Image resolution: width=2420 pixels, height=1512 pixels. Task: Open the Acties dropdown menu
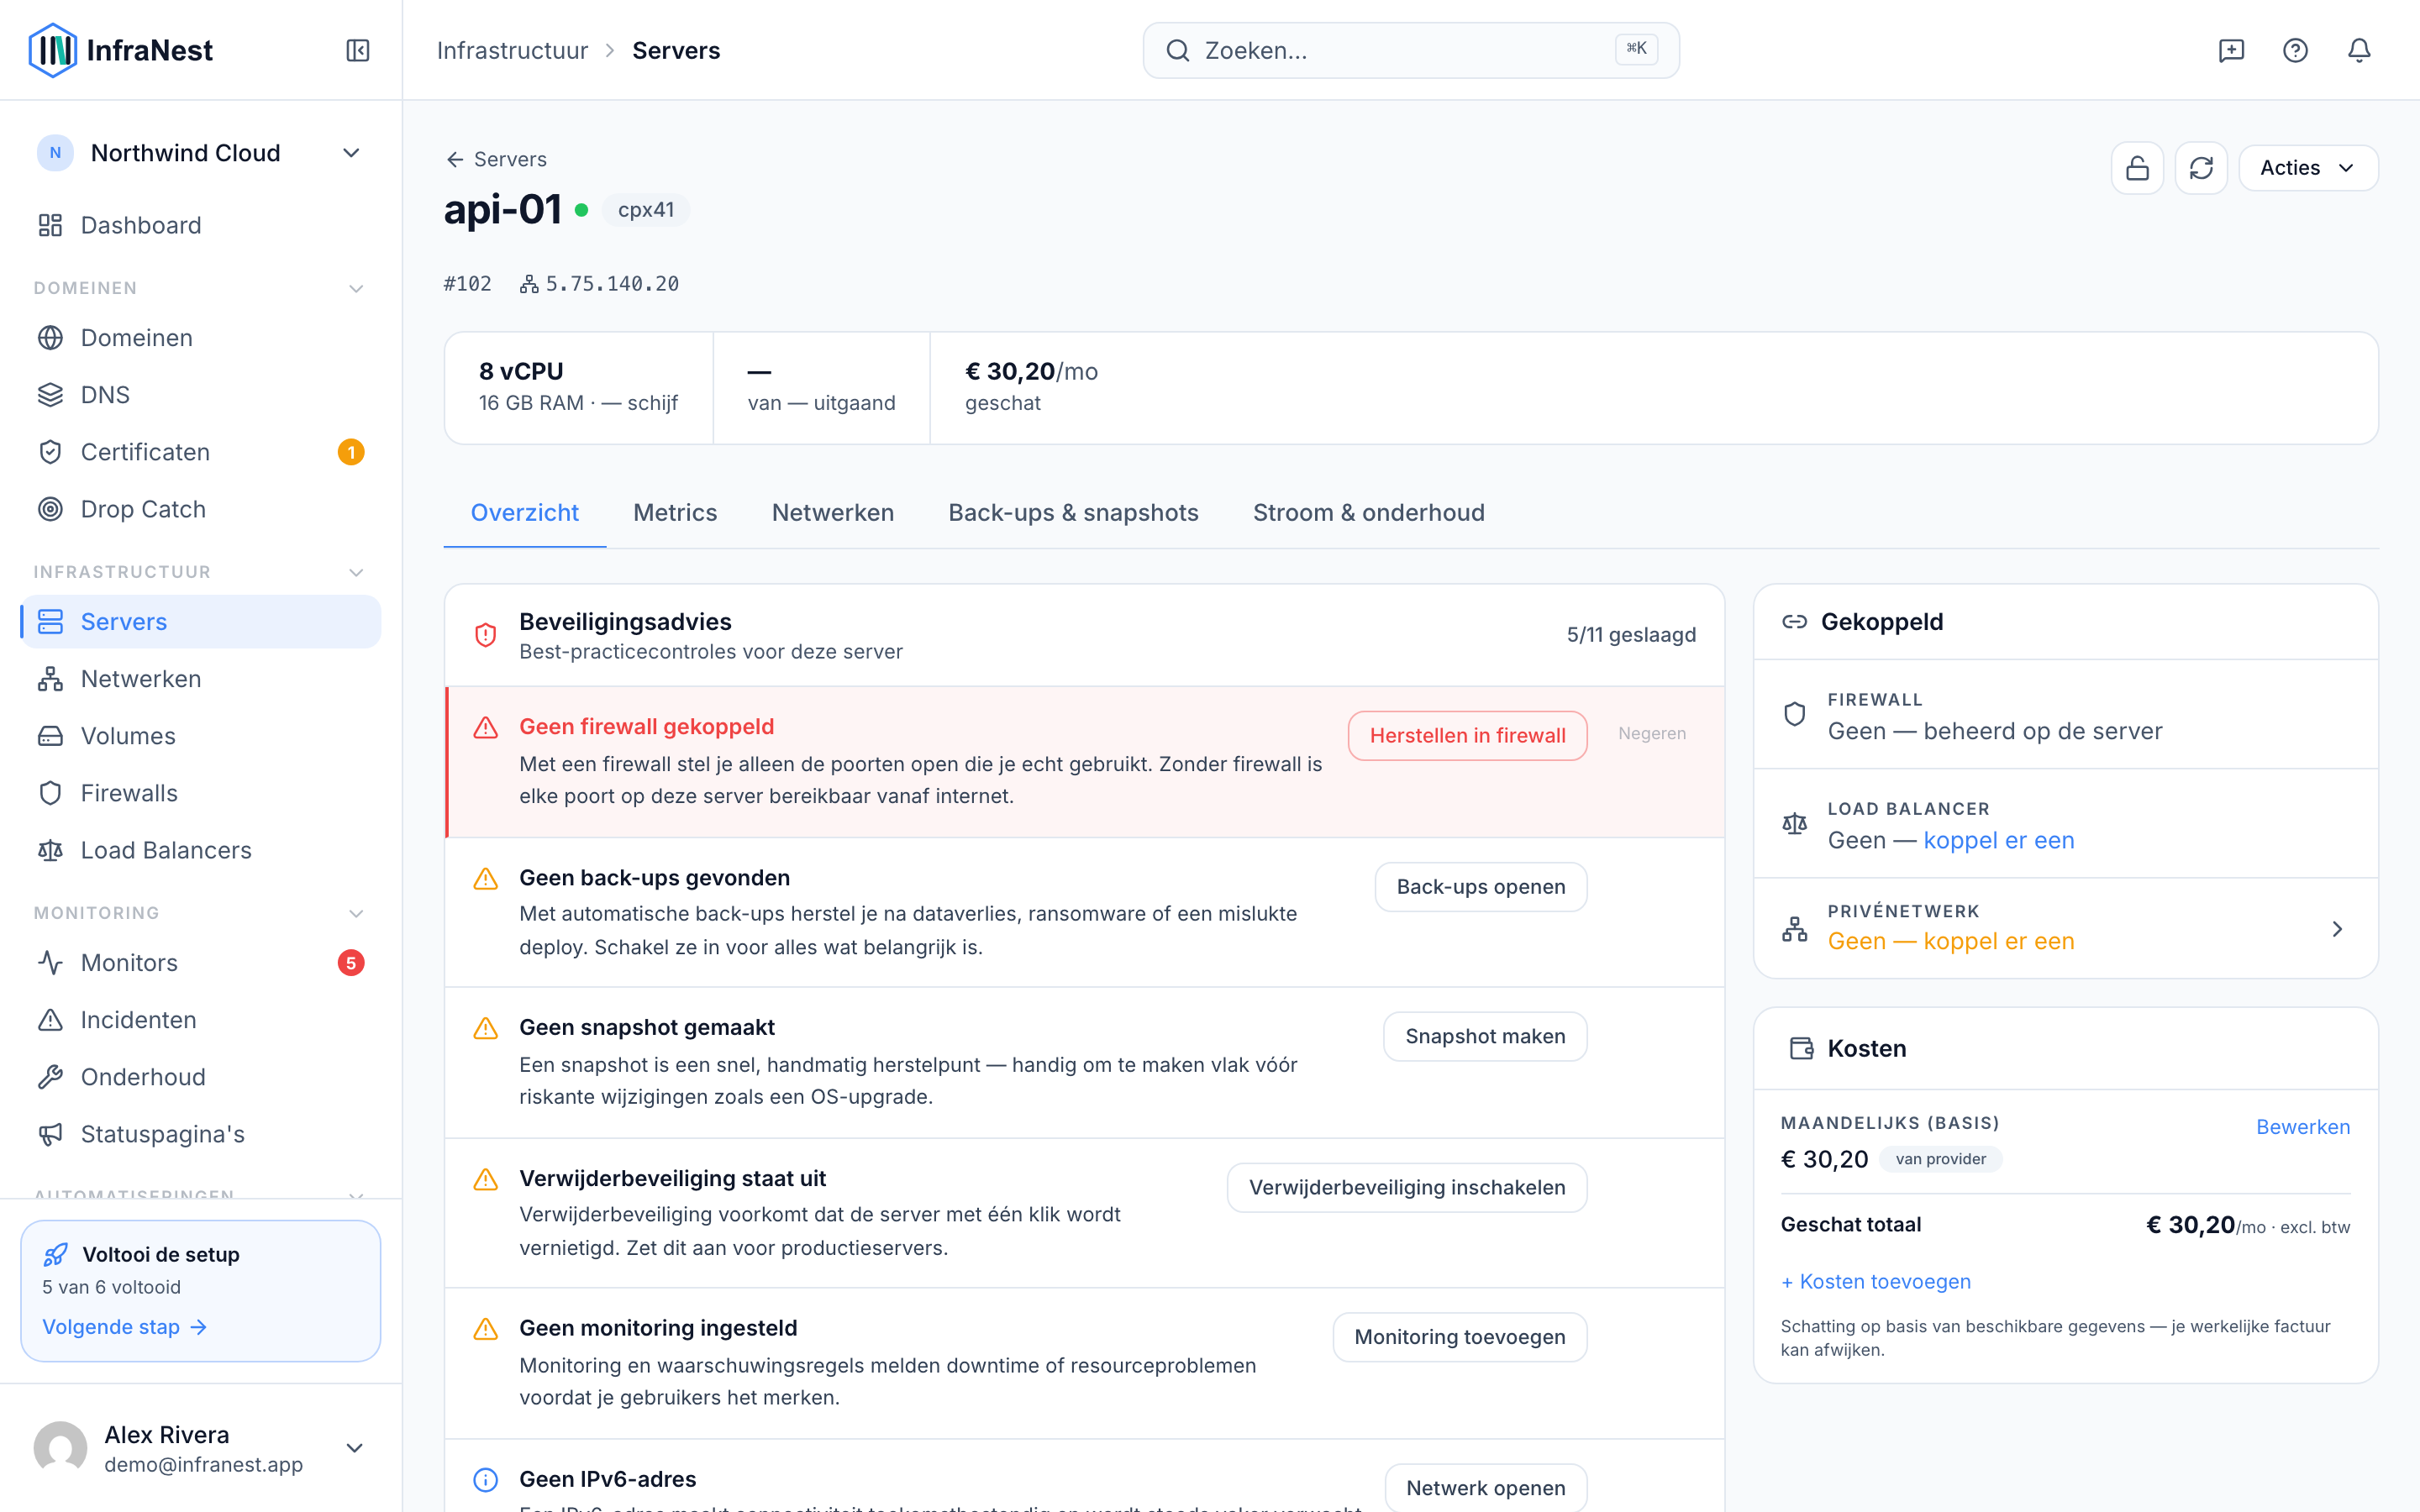pos(2308,168)
